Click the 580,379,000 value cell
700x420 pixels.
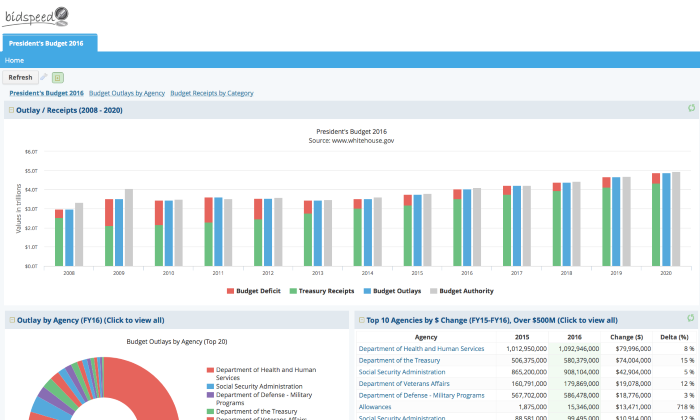coord(575,360)
